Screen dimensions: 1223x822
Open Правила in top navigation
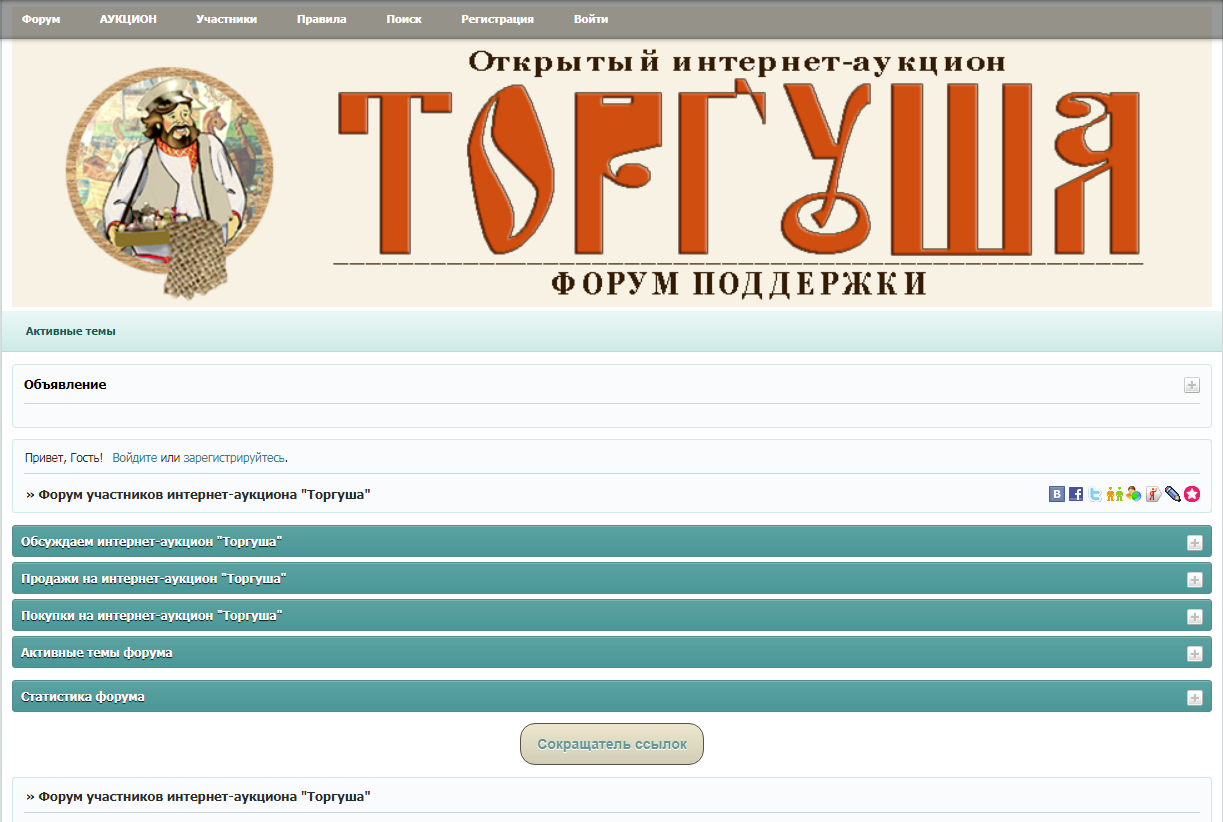322,19
